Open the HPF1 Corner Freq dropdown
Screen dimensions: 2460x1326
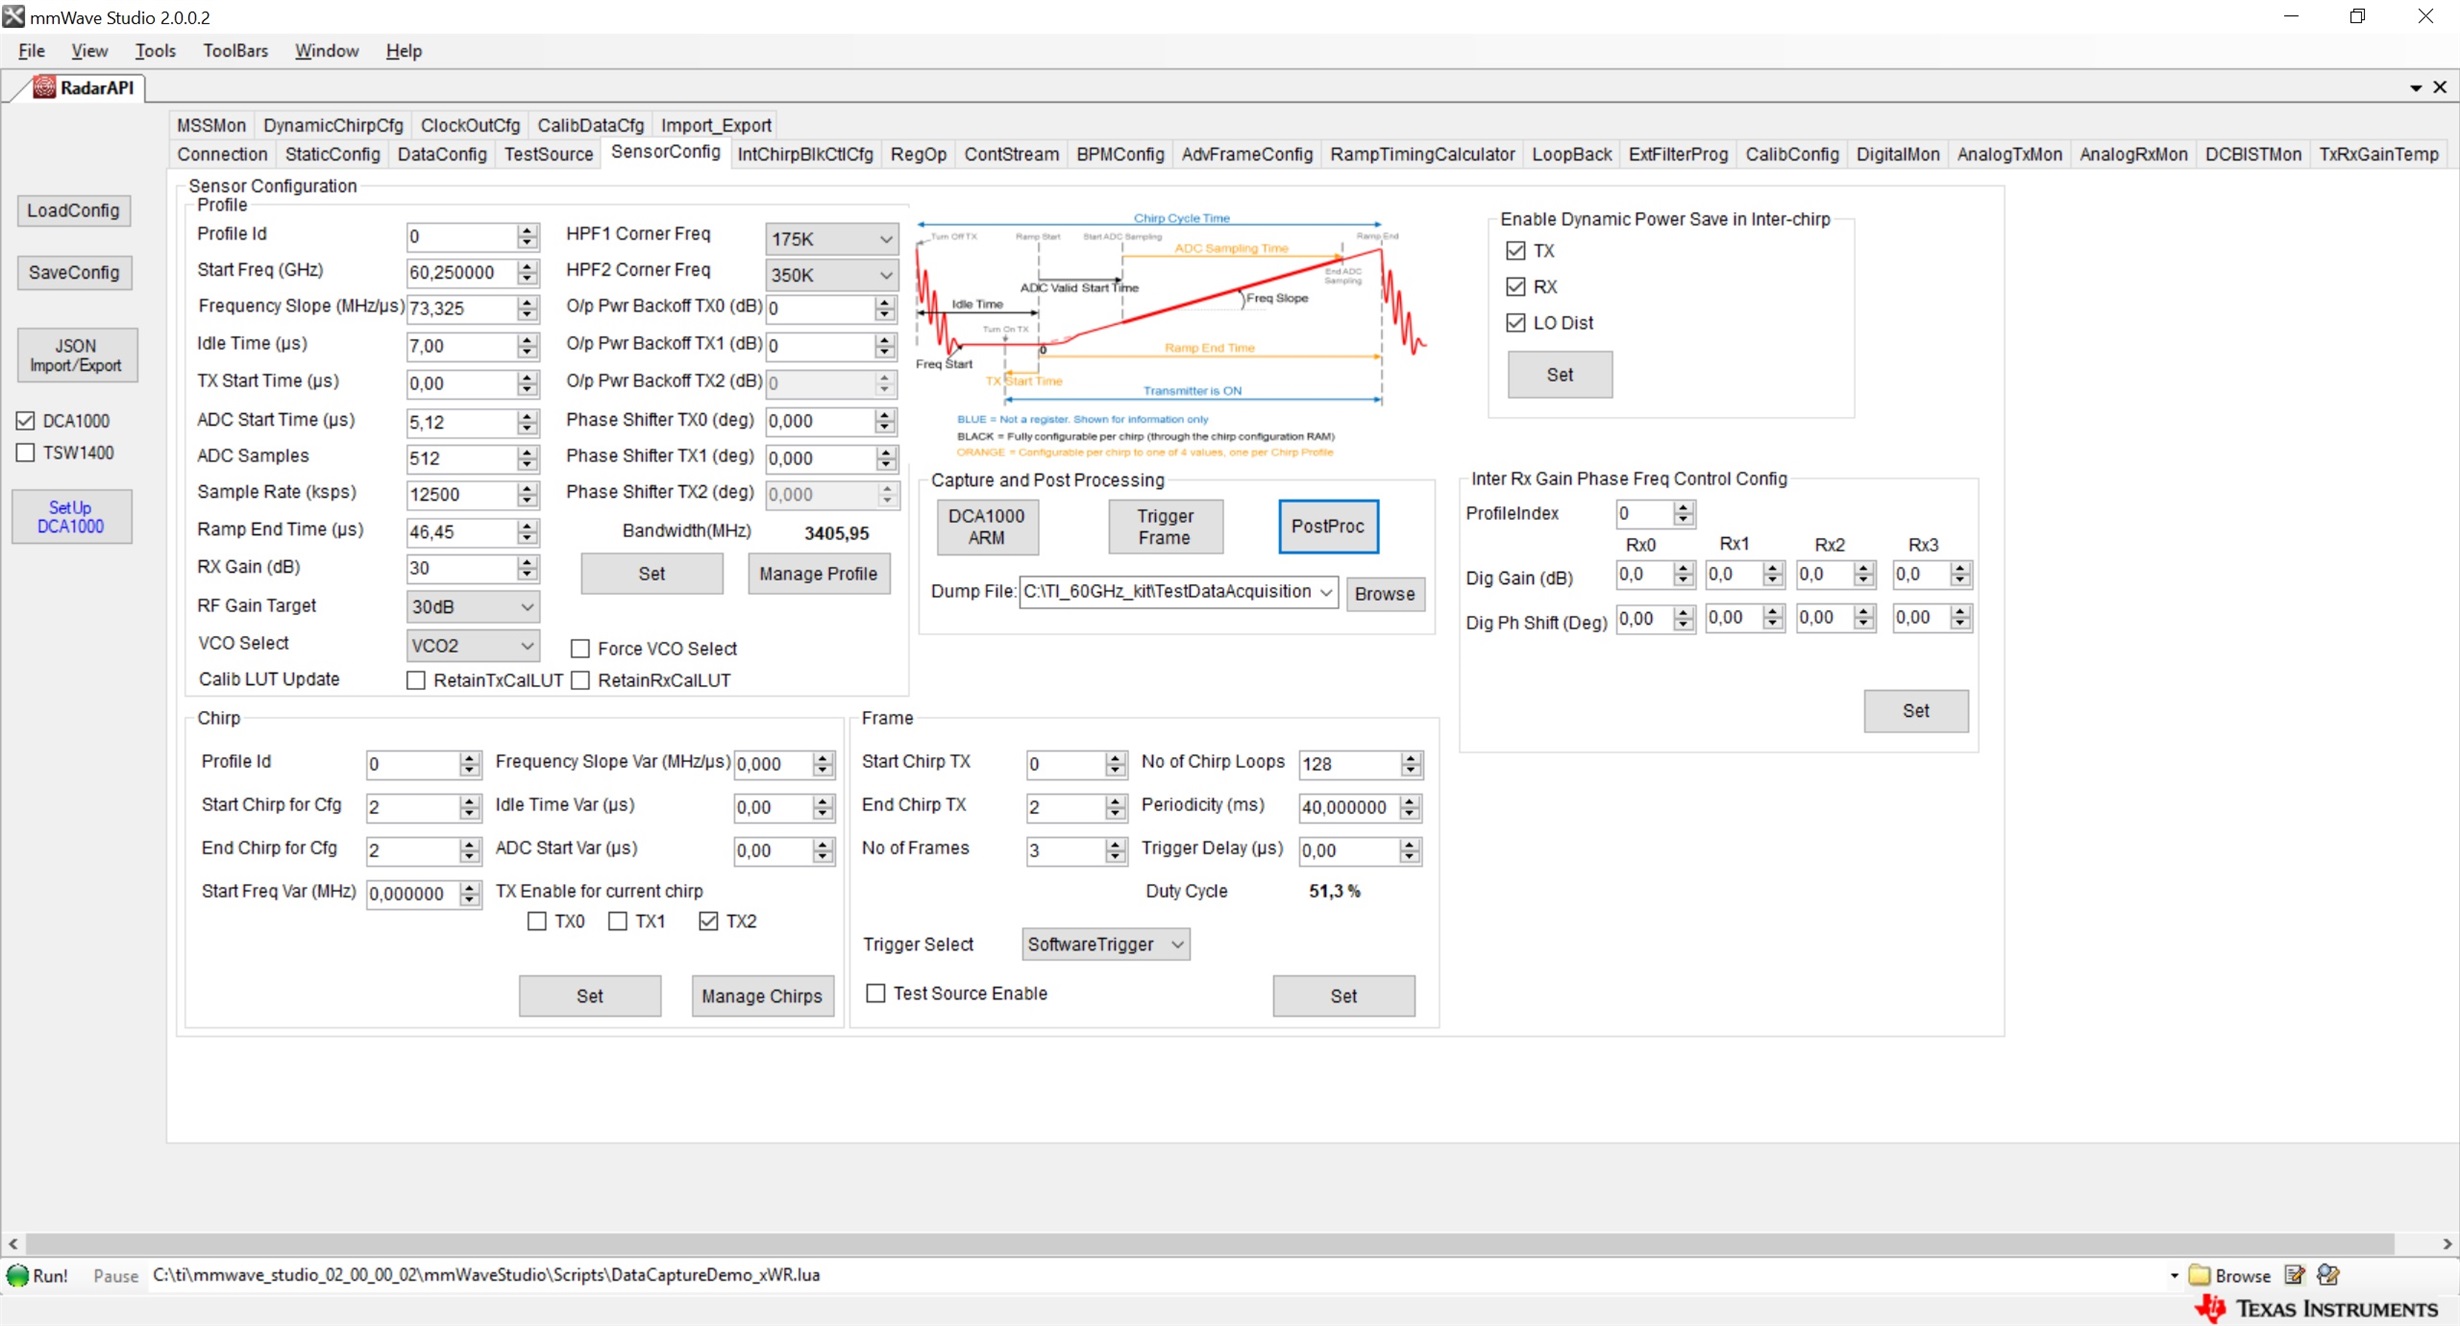coord(831,239)
